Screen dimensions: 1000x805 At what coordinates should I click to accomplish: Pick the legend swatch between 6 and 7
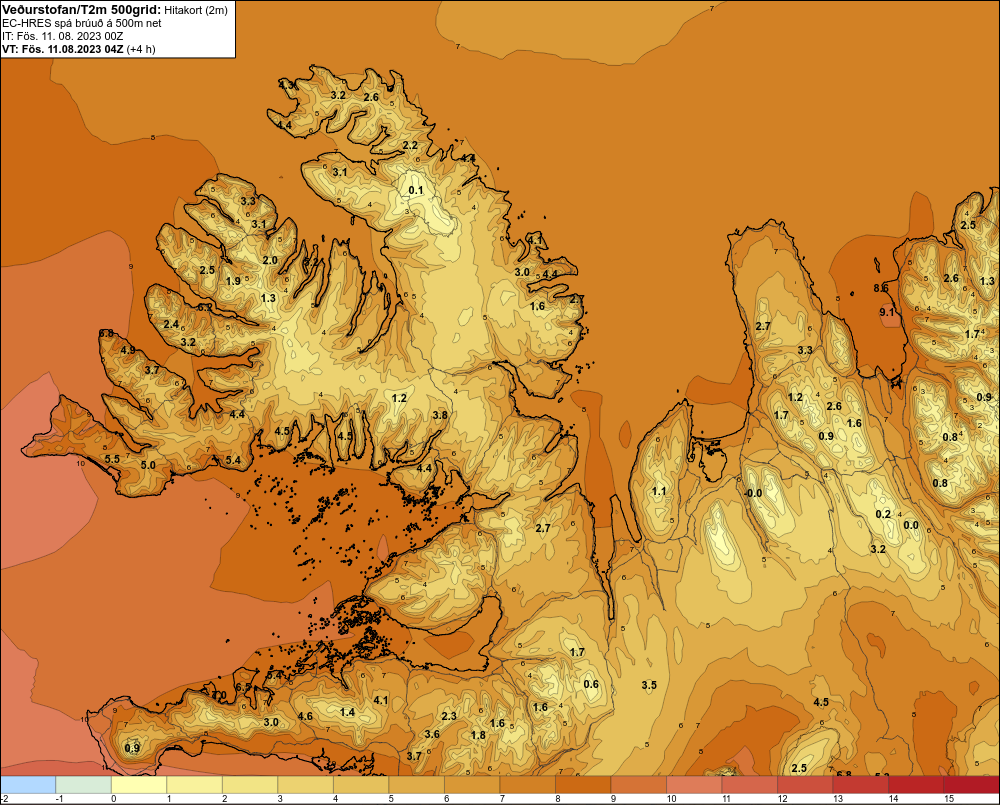click(472, 784)
